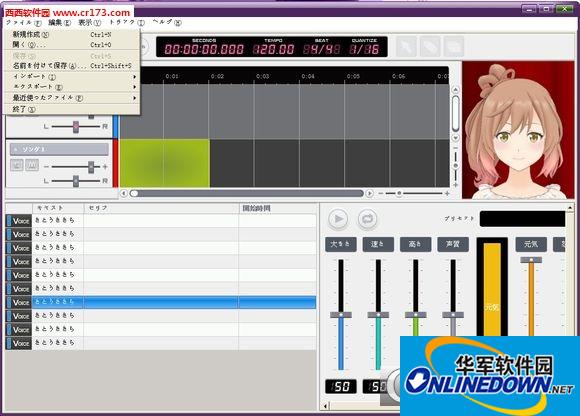Click the timeline horizontal scroll left arrow

point(124,193)
